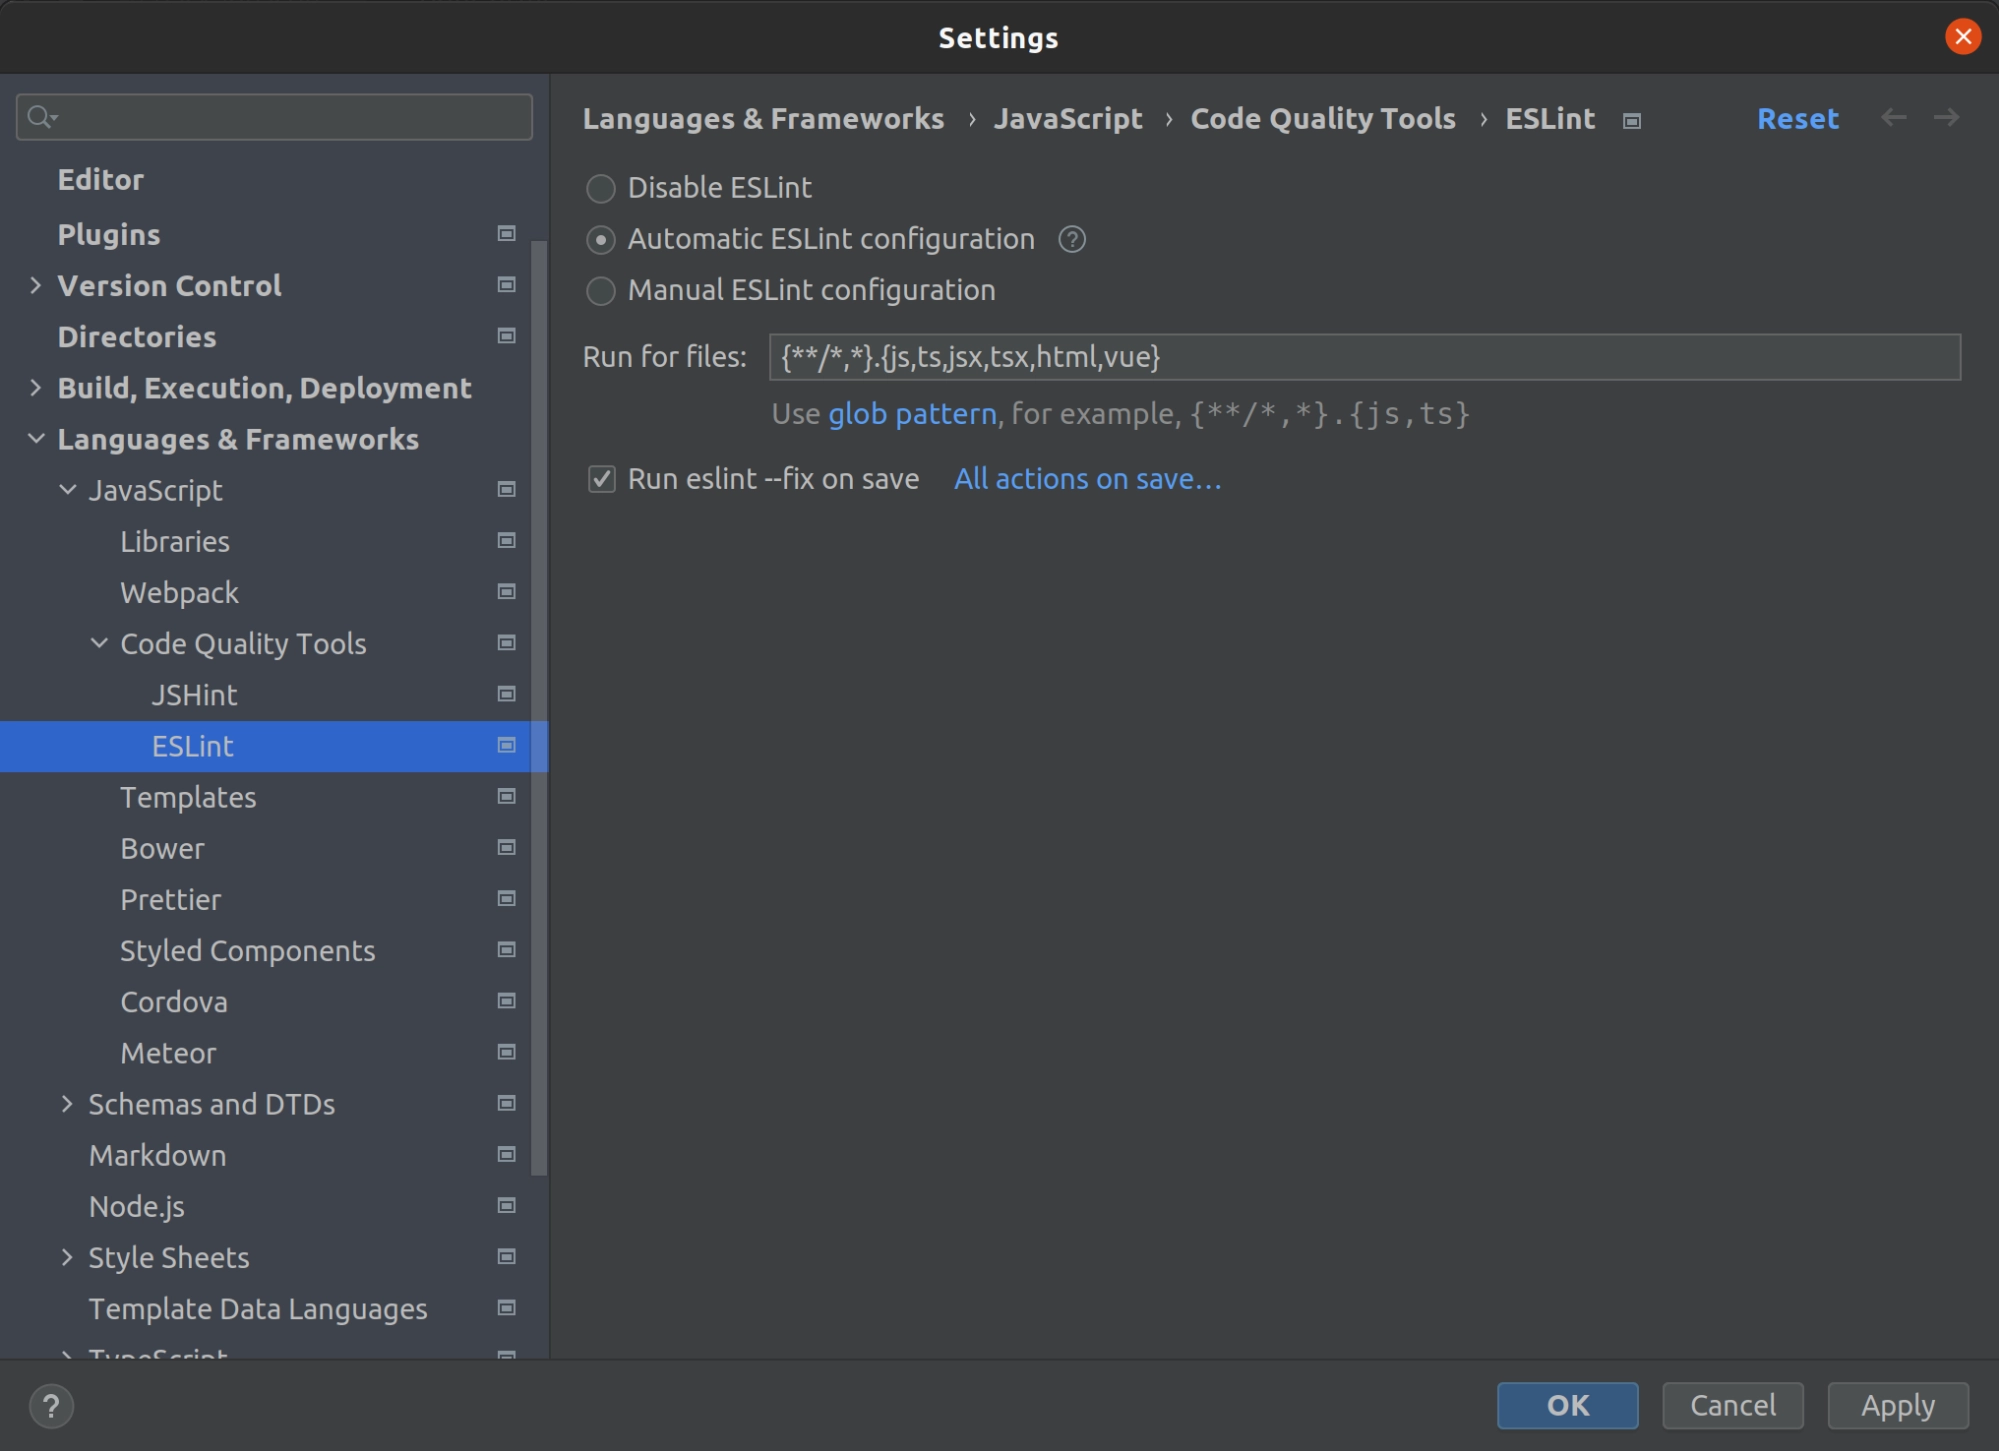Expand the Version Control section
The image size is (1999, 1452).
(x=34, y=284)
